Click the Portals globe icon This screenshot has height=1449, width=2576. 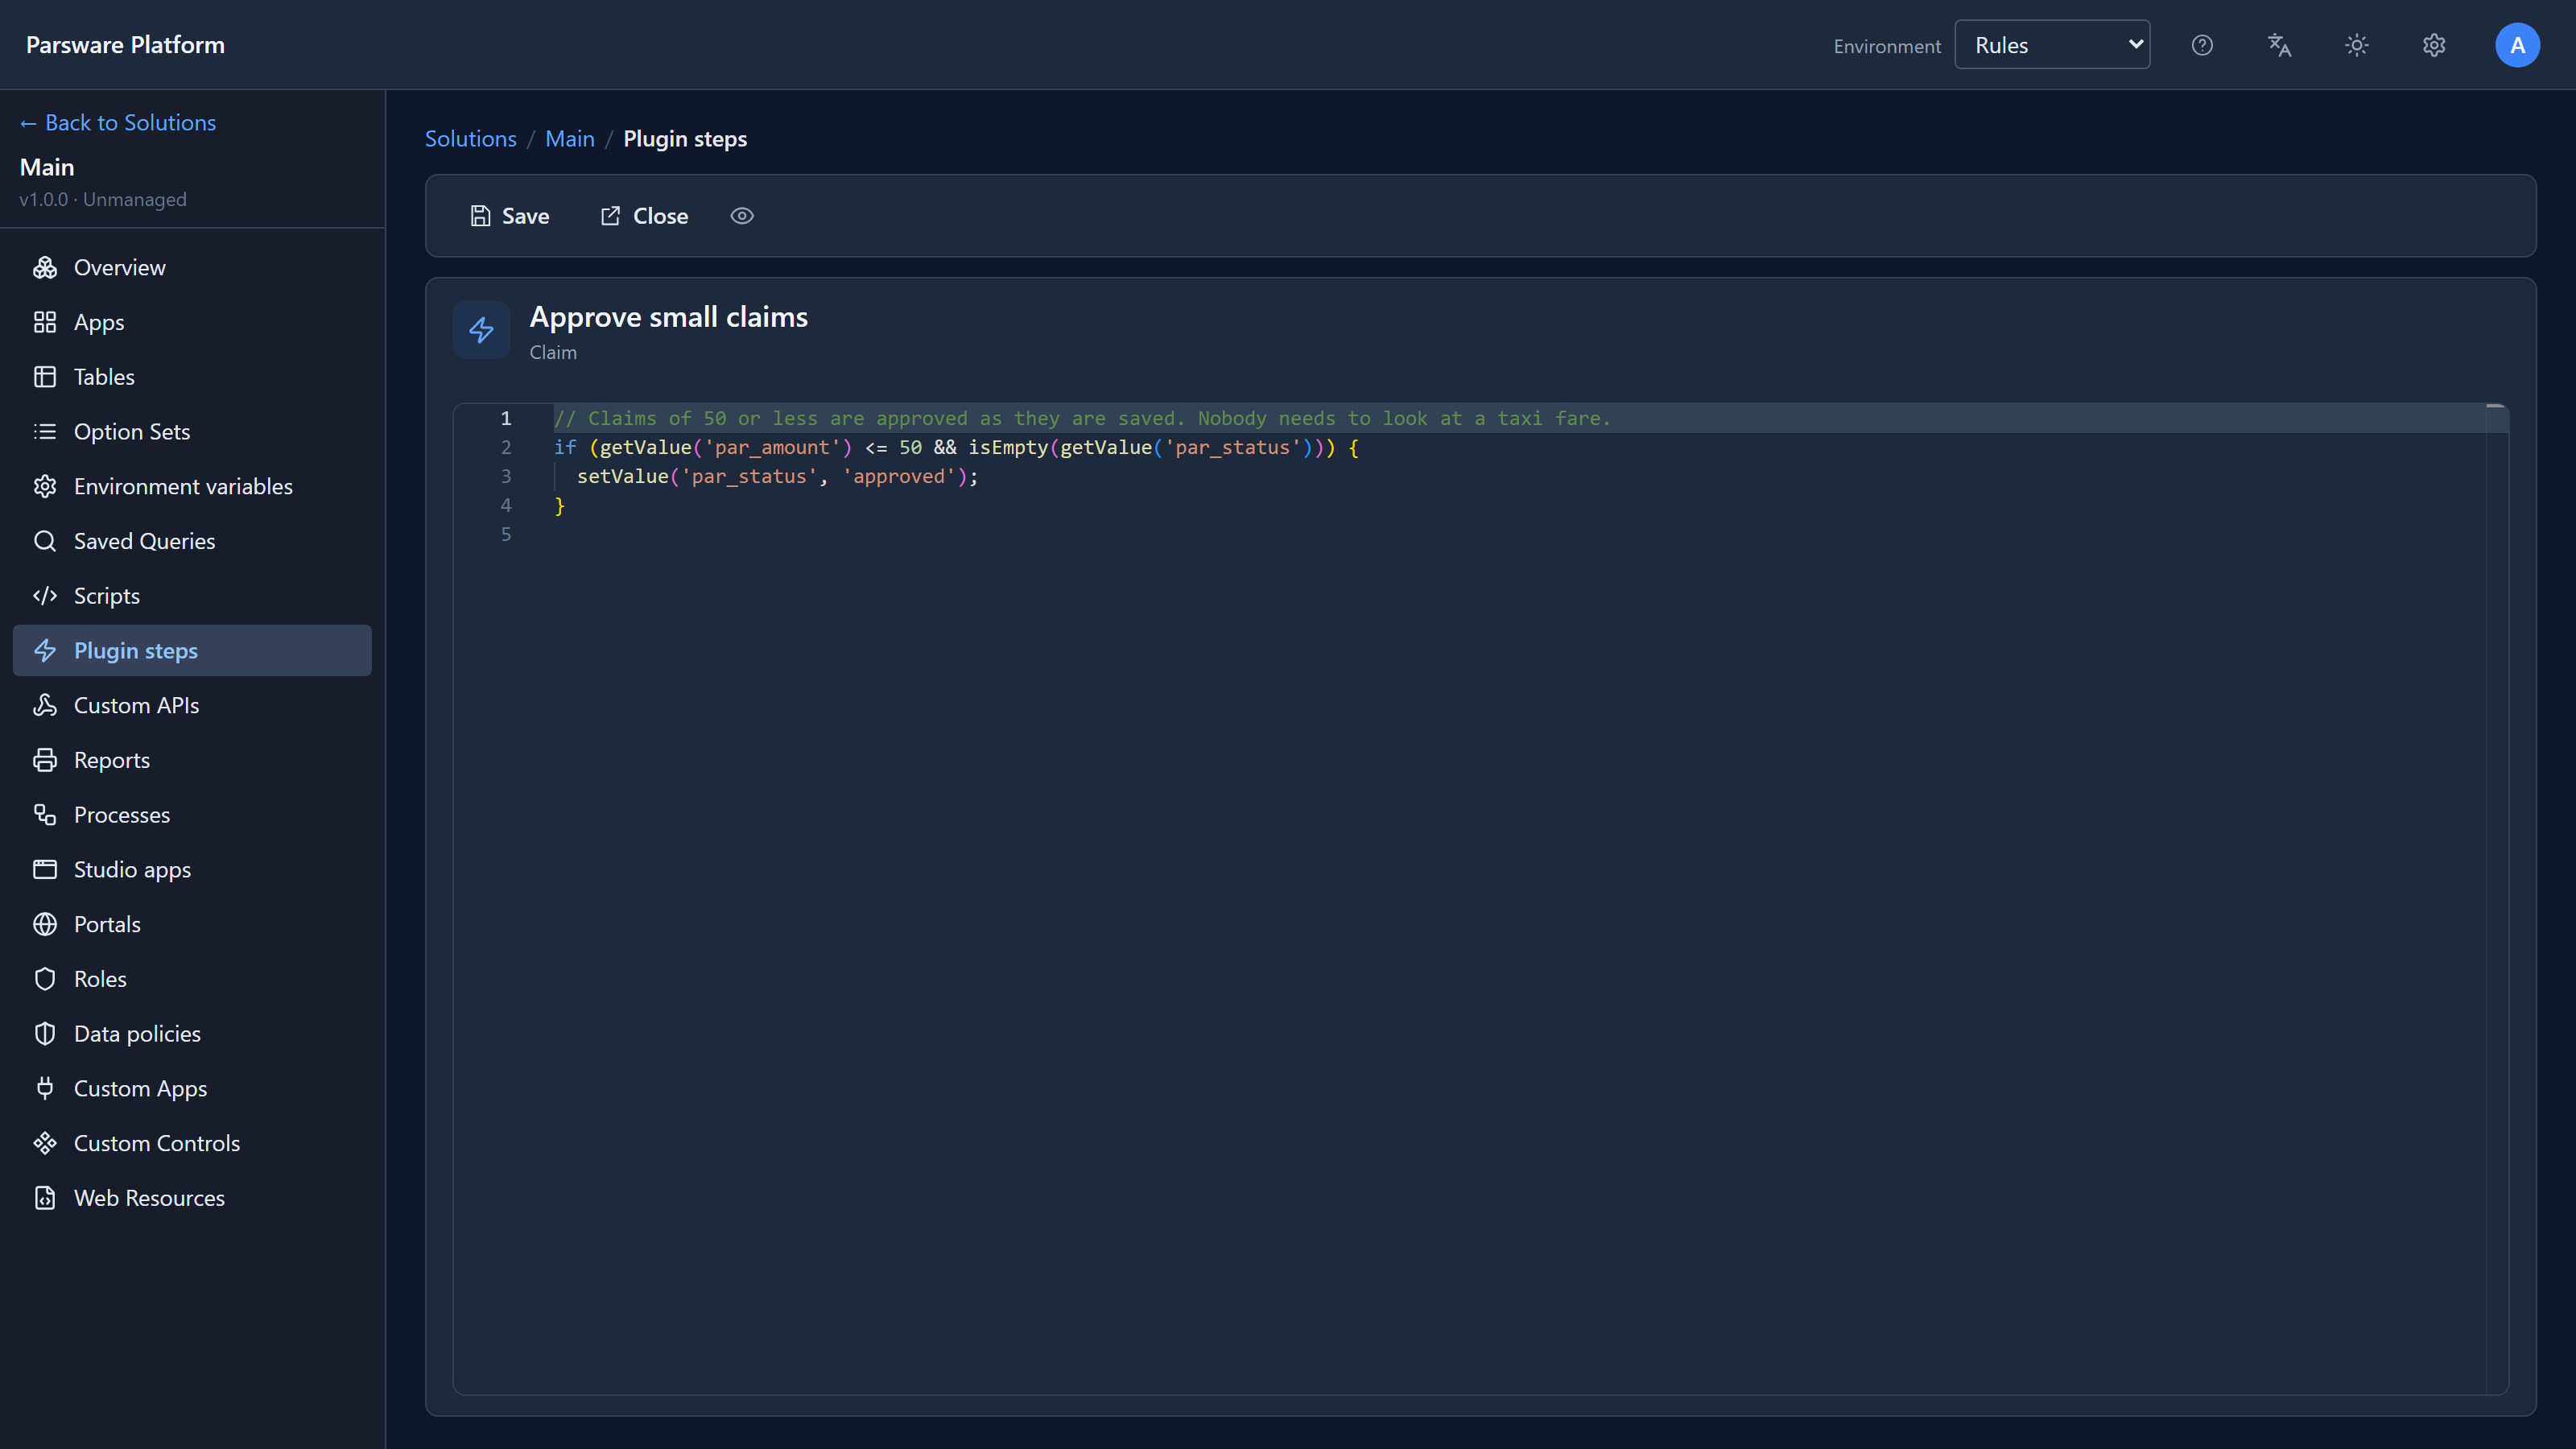45,924
